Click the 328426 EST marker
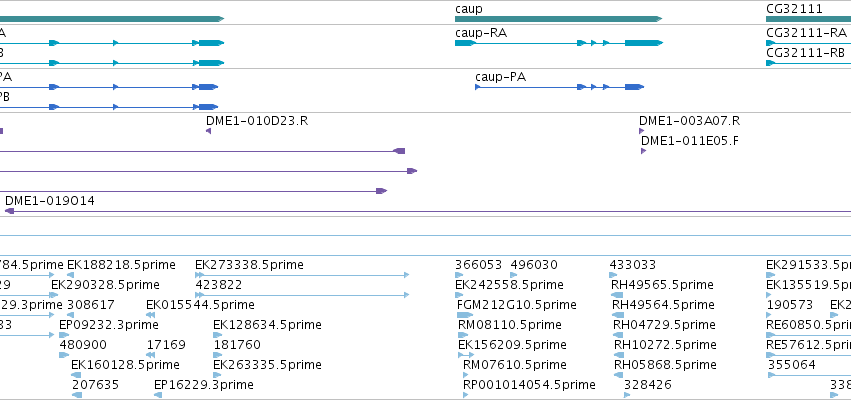 (627, 395)
